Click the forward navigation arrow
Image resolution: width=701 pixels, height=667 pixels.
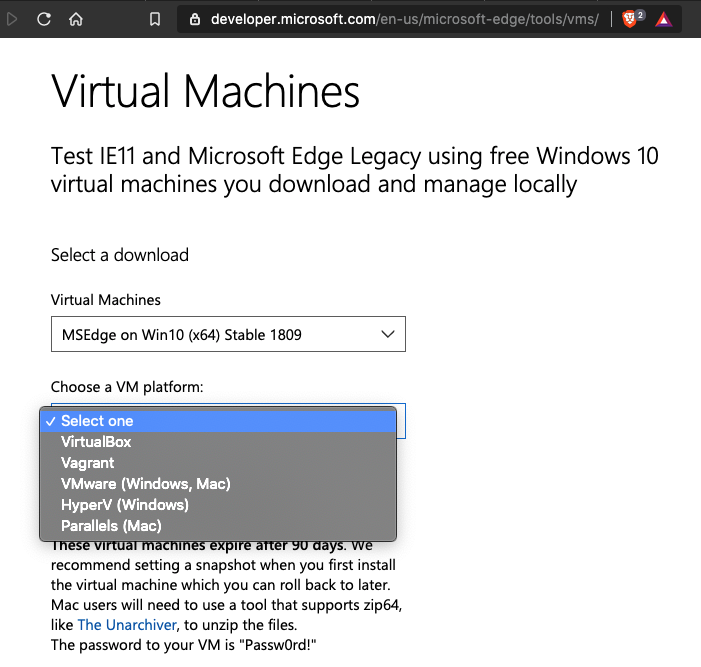(x=12, y=19)
